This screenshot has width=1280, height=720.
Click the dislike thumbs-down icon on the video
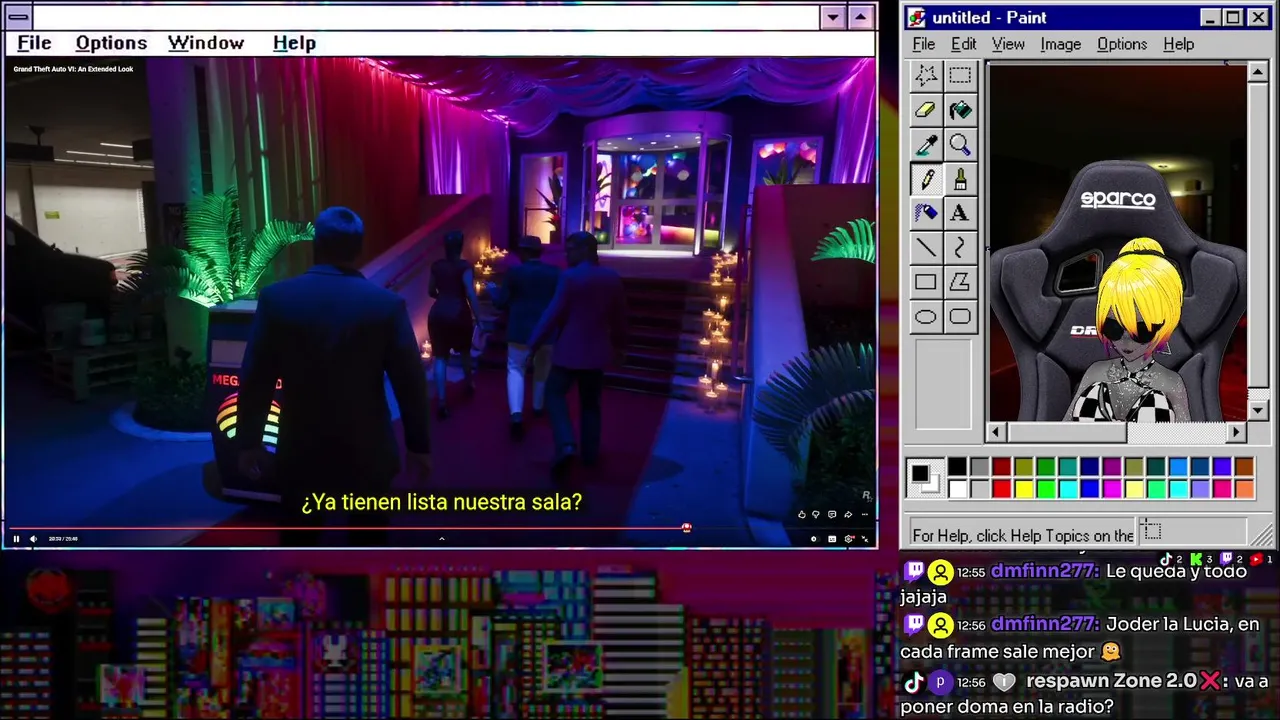coord(816,515)
